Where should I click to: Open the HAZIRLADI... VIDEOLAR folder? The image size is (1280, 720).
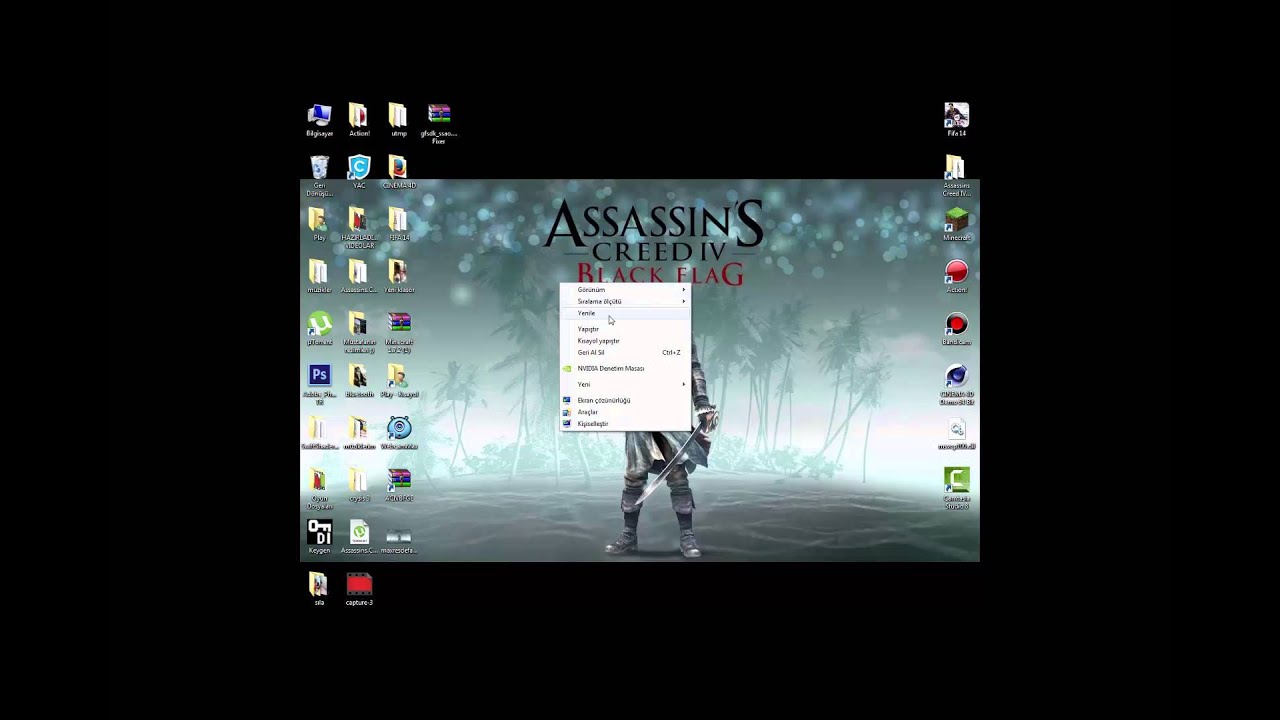pyautogui.click(x=359, y=228)
